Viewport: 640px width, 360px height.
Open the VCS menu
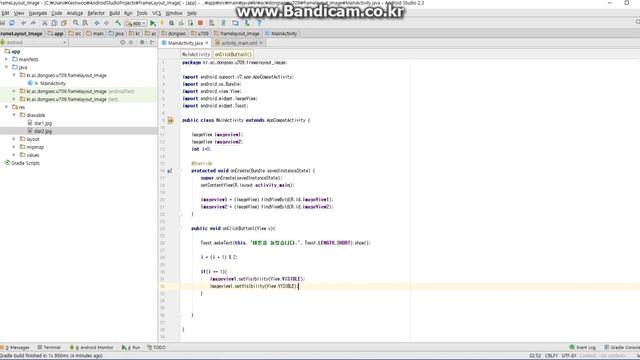coord(156,13)
